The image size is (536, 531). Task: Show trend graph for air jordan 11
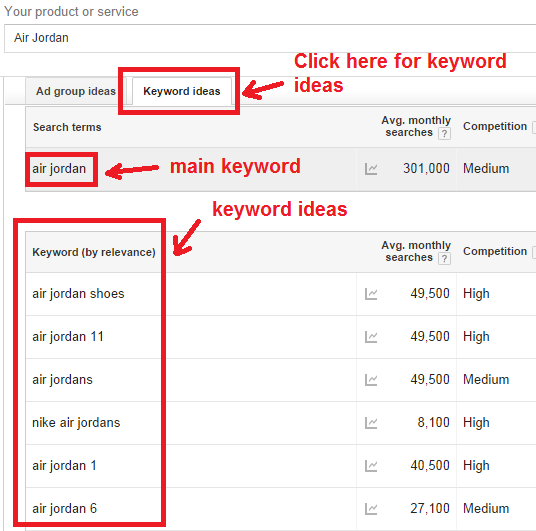pos(371,337)
